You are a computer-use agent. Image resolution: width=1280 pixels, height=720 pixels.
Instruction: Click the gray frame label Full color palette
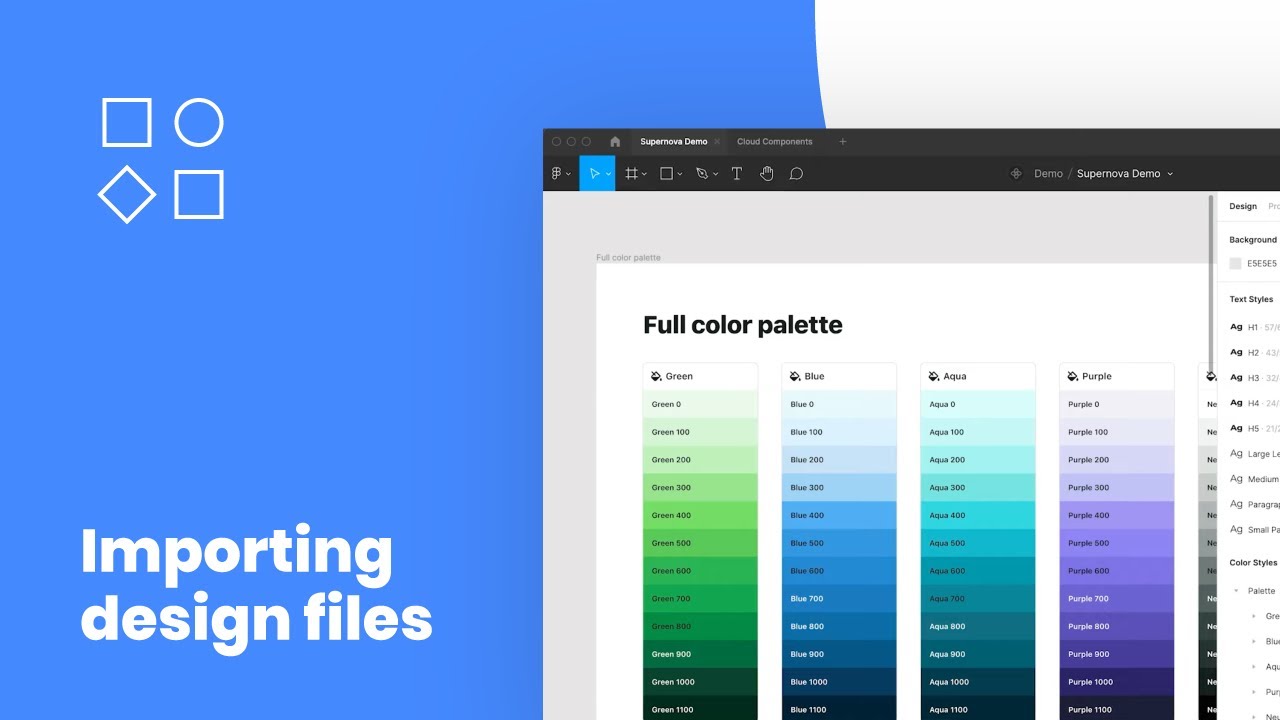pyautogui.click(x=628, y=258)
